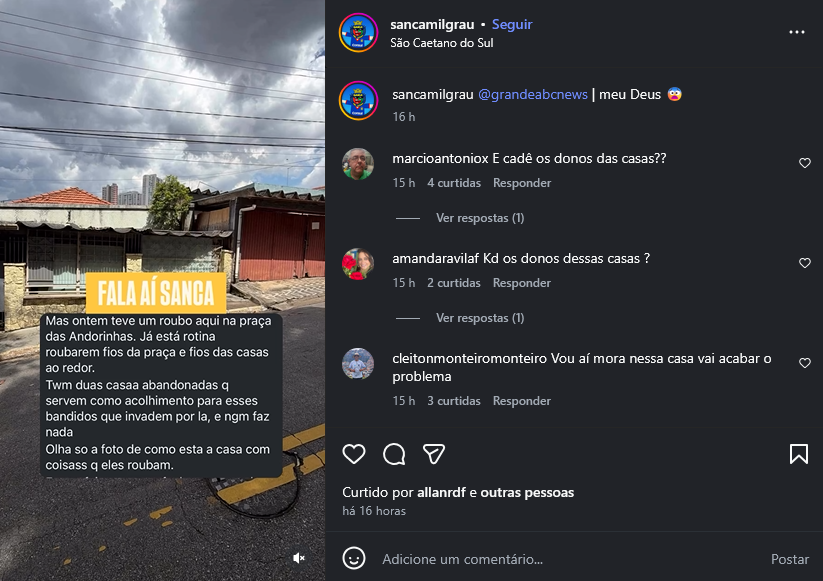Image resolution: width=823 pixels, height=581 pixels.
Task: Reply to cleitonmonteiromonteiro's comment
Action: coord(522,401)
